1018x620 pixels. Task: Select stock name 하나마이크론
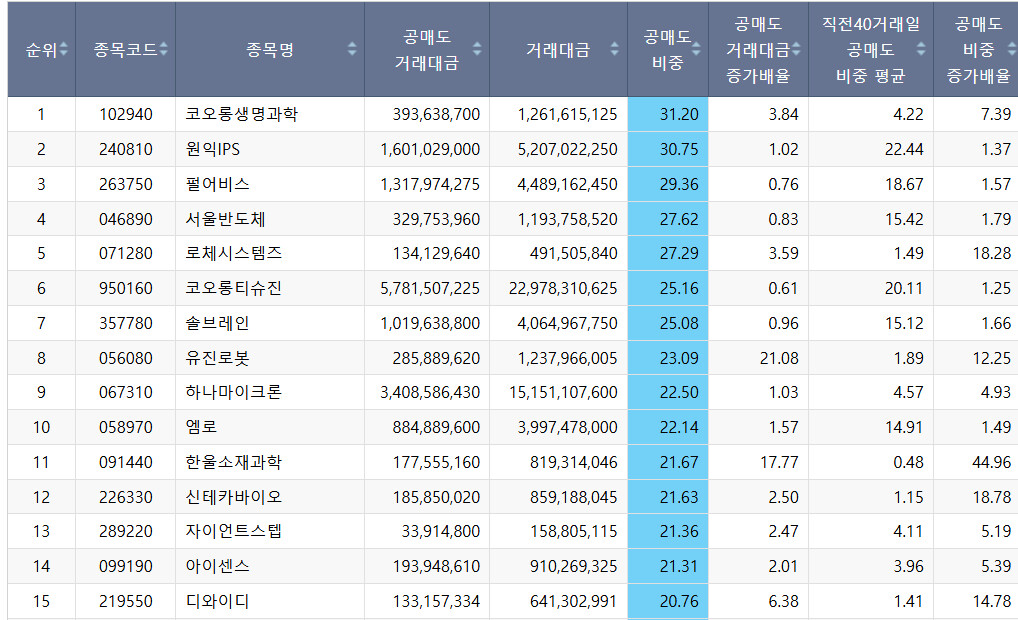pos(234,392)
